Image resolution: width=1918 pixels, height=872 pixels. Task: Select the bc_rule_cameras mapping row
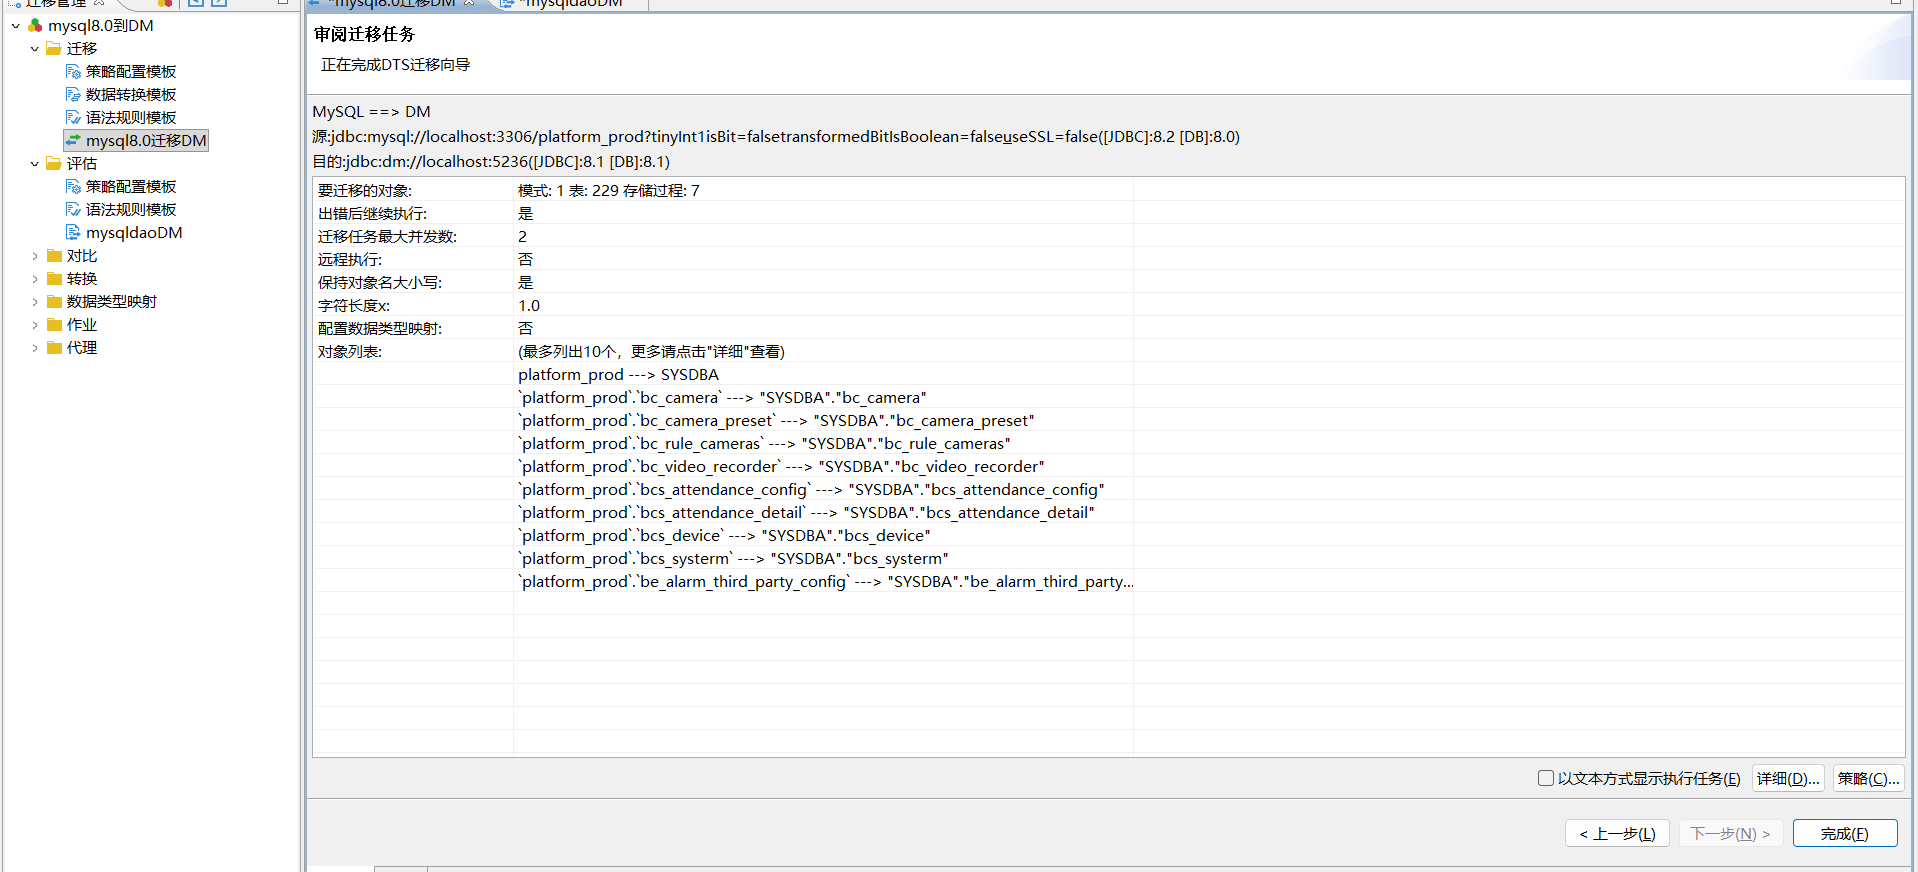[x=764, y=444]
